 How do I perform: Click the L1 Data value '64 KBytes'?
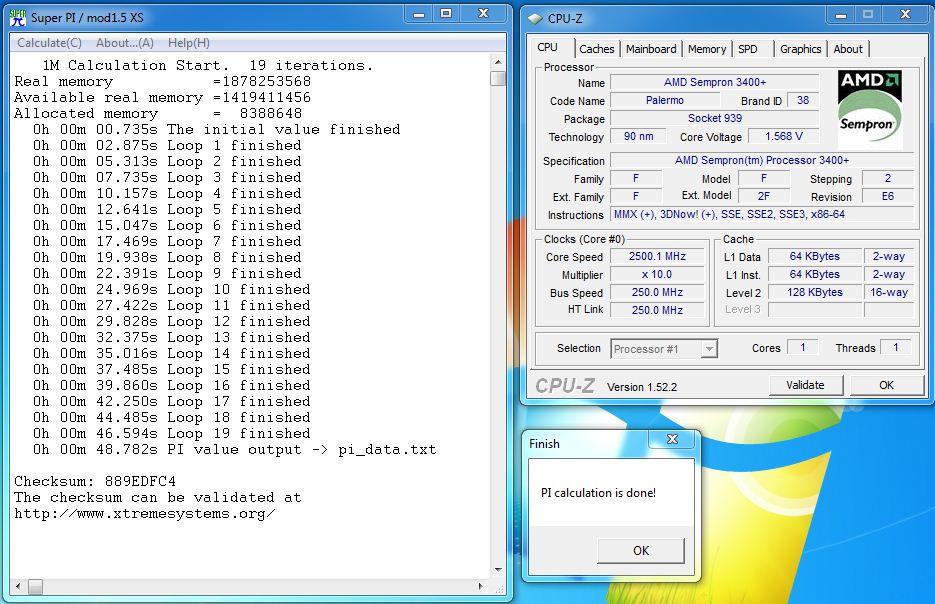815,256
